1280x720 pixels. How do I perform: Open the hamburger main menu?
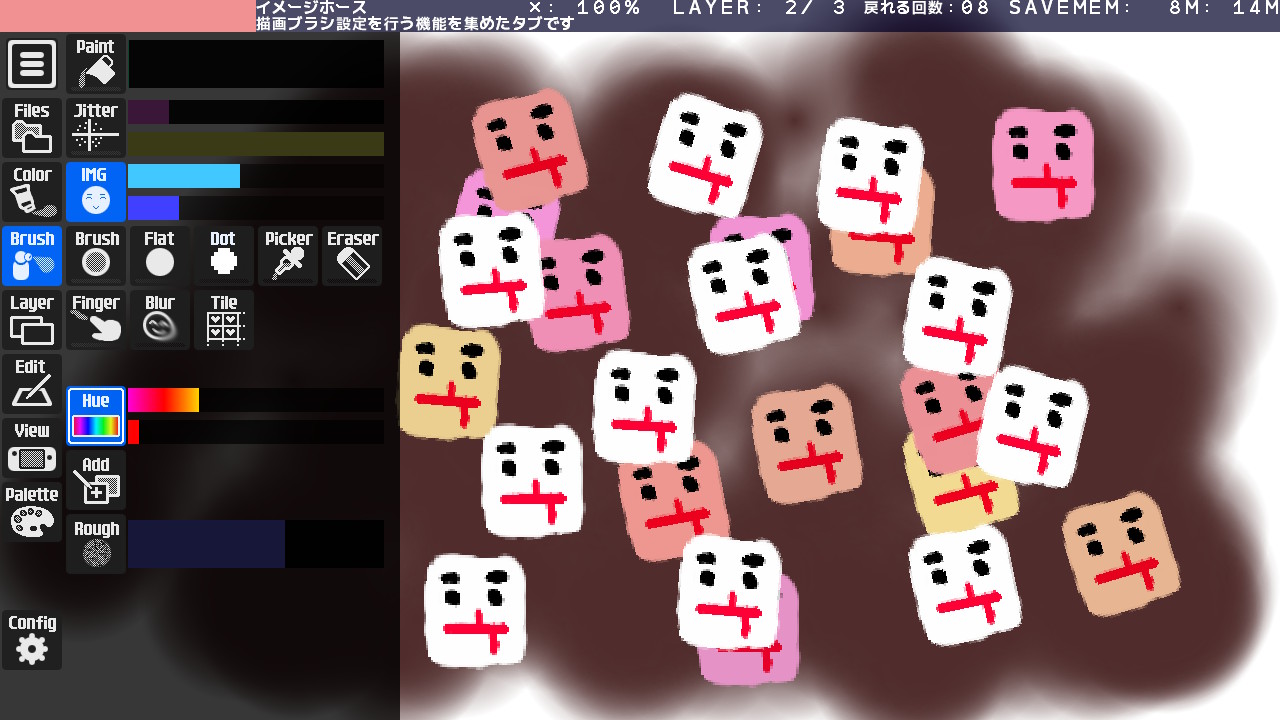[x=32, y=64]
